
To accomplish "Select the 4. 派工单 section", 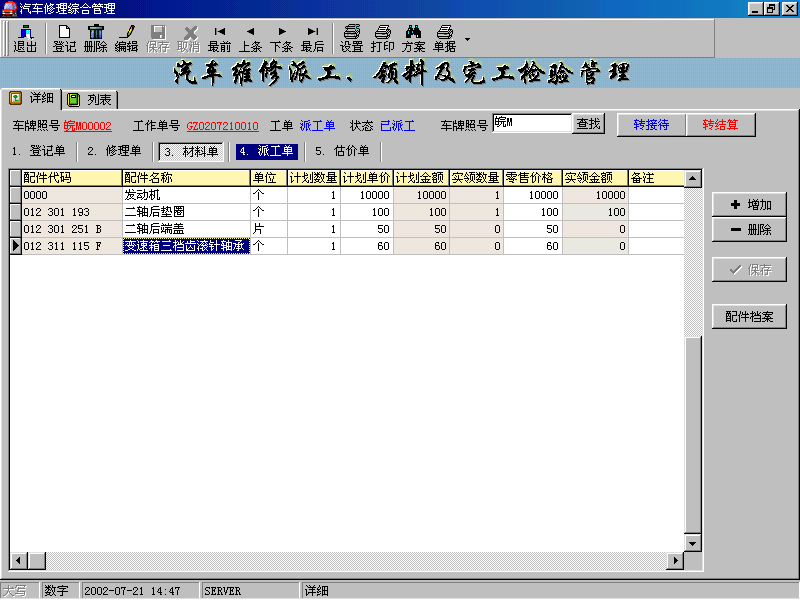I will tap(267, 151).
